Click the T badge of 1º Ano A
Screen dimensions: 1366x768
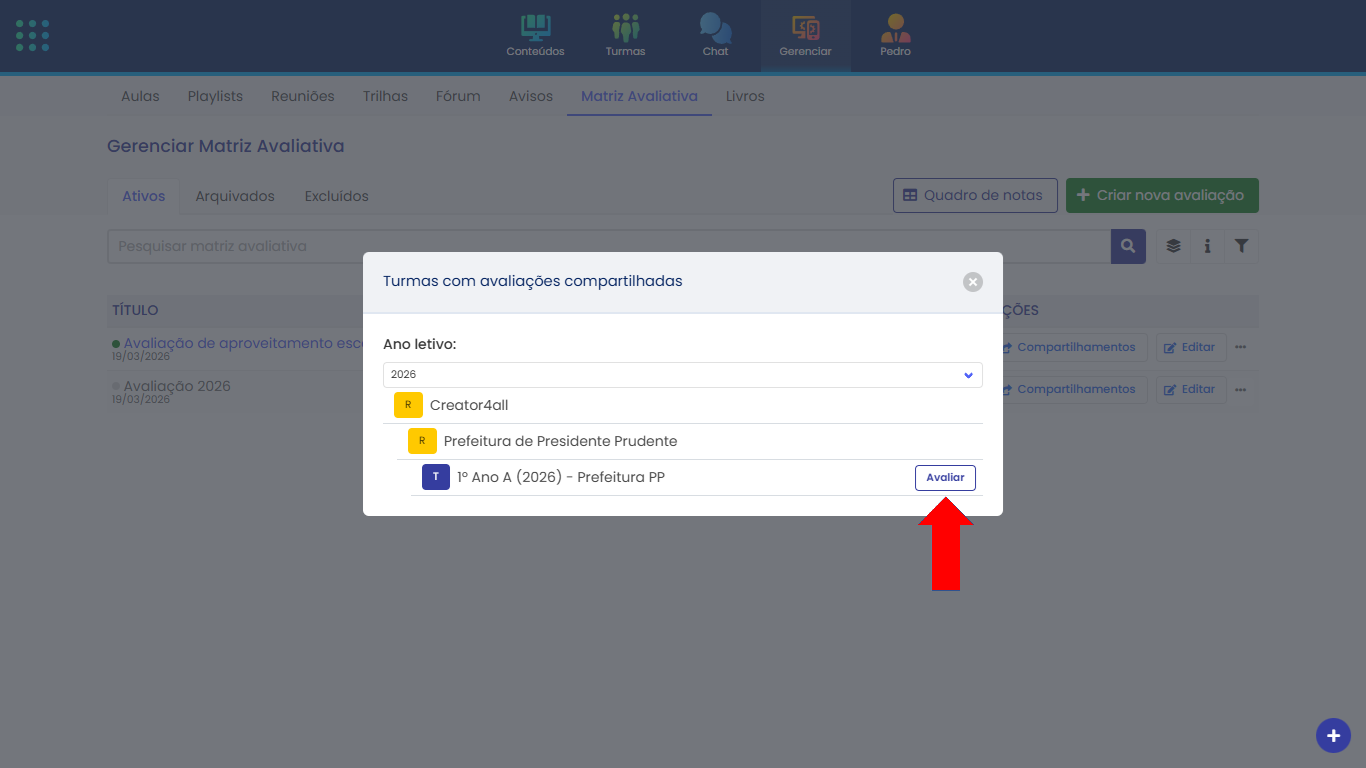[436, 477]
